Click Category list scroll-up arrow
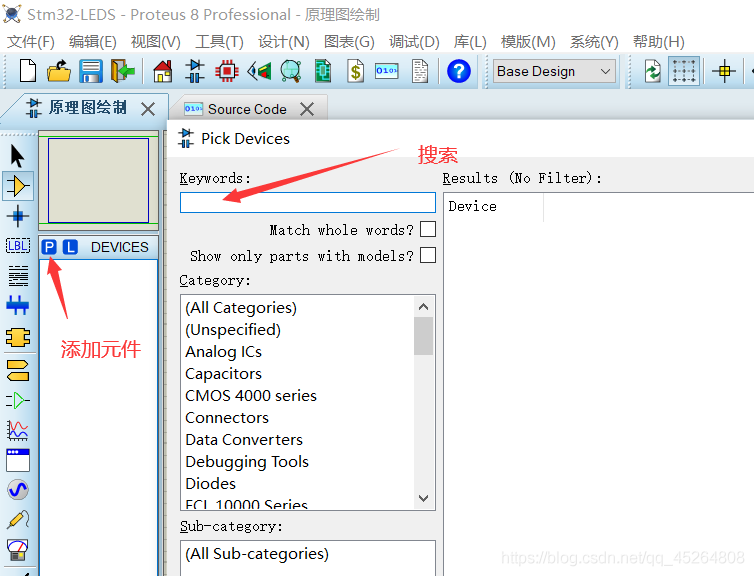Viewport: 754px width, 576px height. coord(424,307)
